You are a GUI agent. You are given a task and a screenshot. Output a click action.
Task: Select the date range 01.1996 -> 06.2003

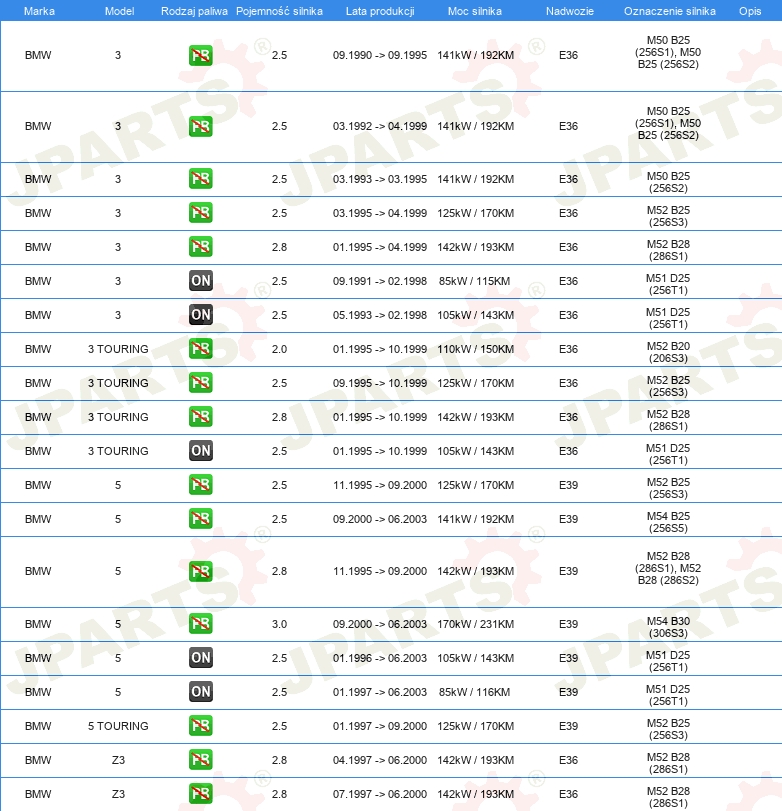pos(380,658)
